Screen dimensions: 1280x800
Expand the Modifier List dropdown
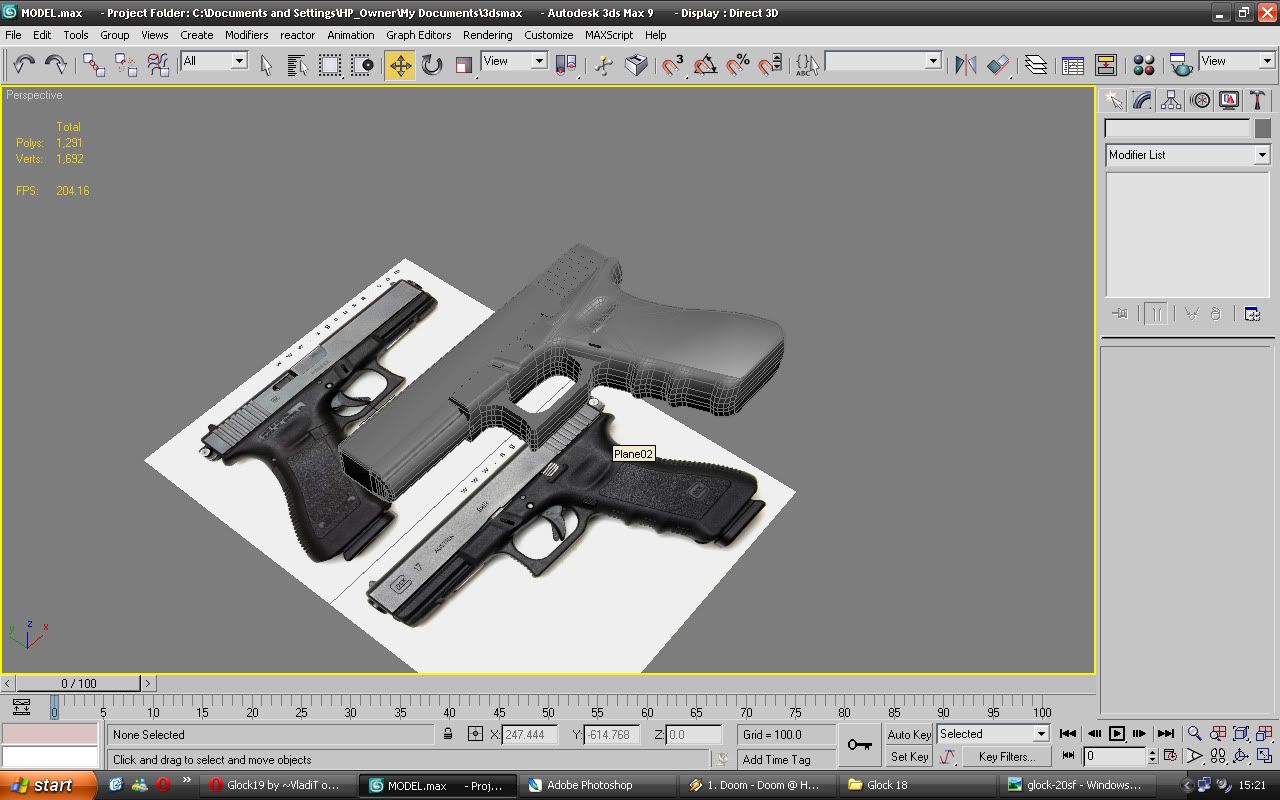[x=1187, y=155]
